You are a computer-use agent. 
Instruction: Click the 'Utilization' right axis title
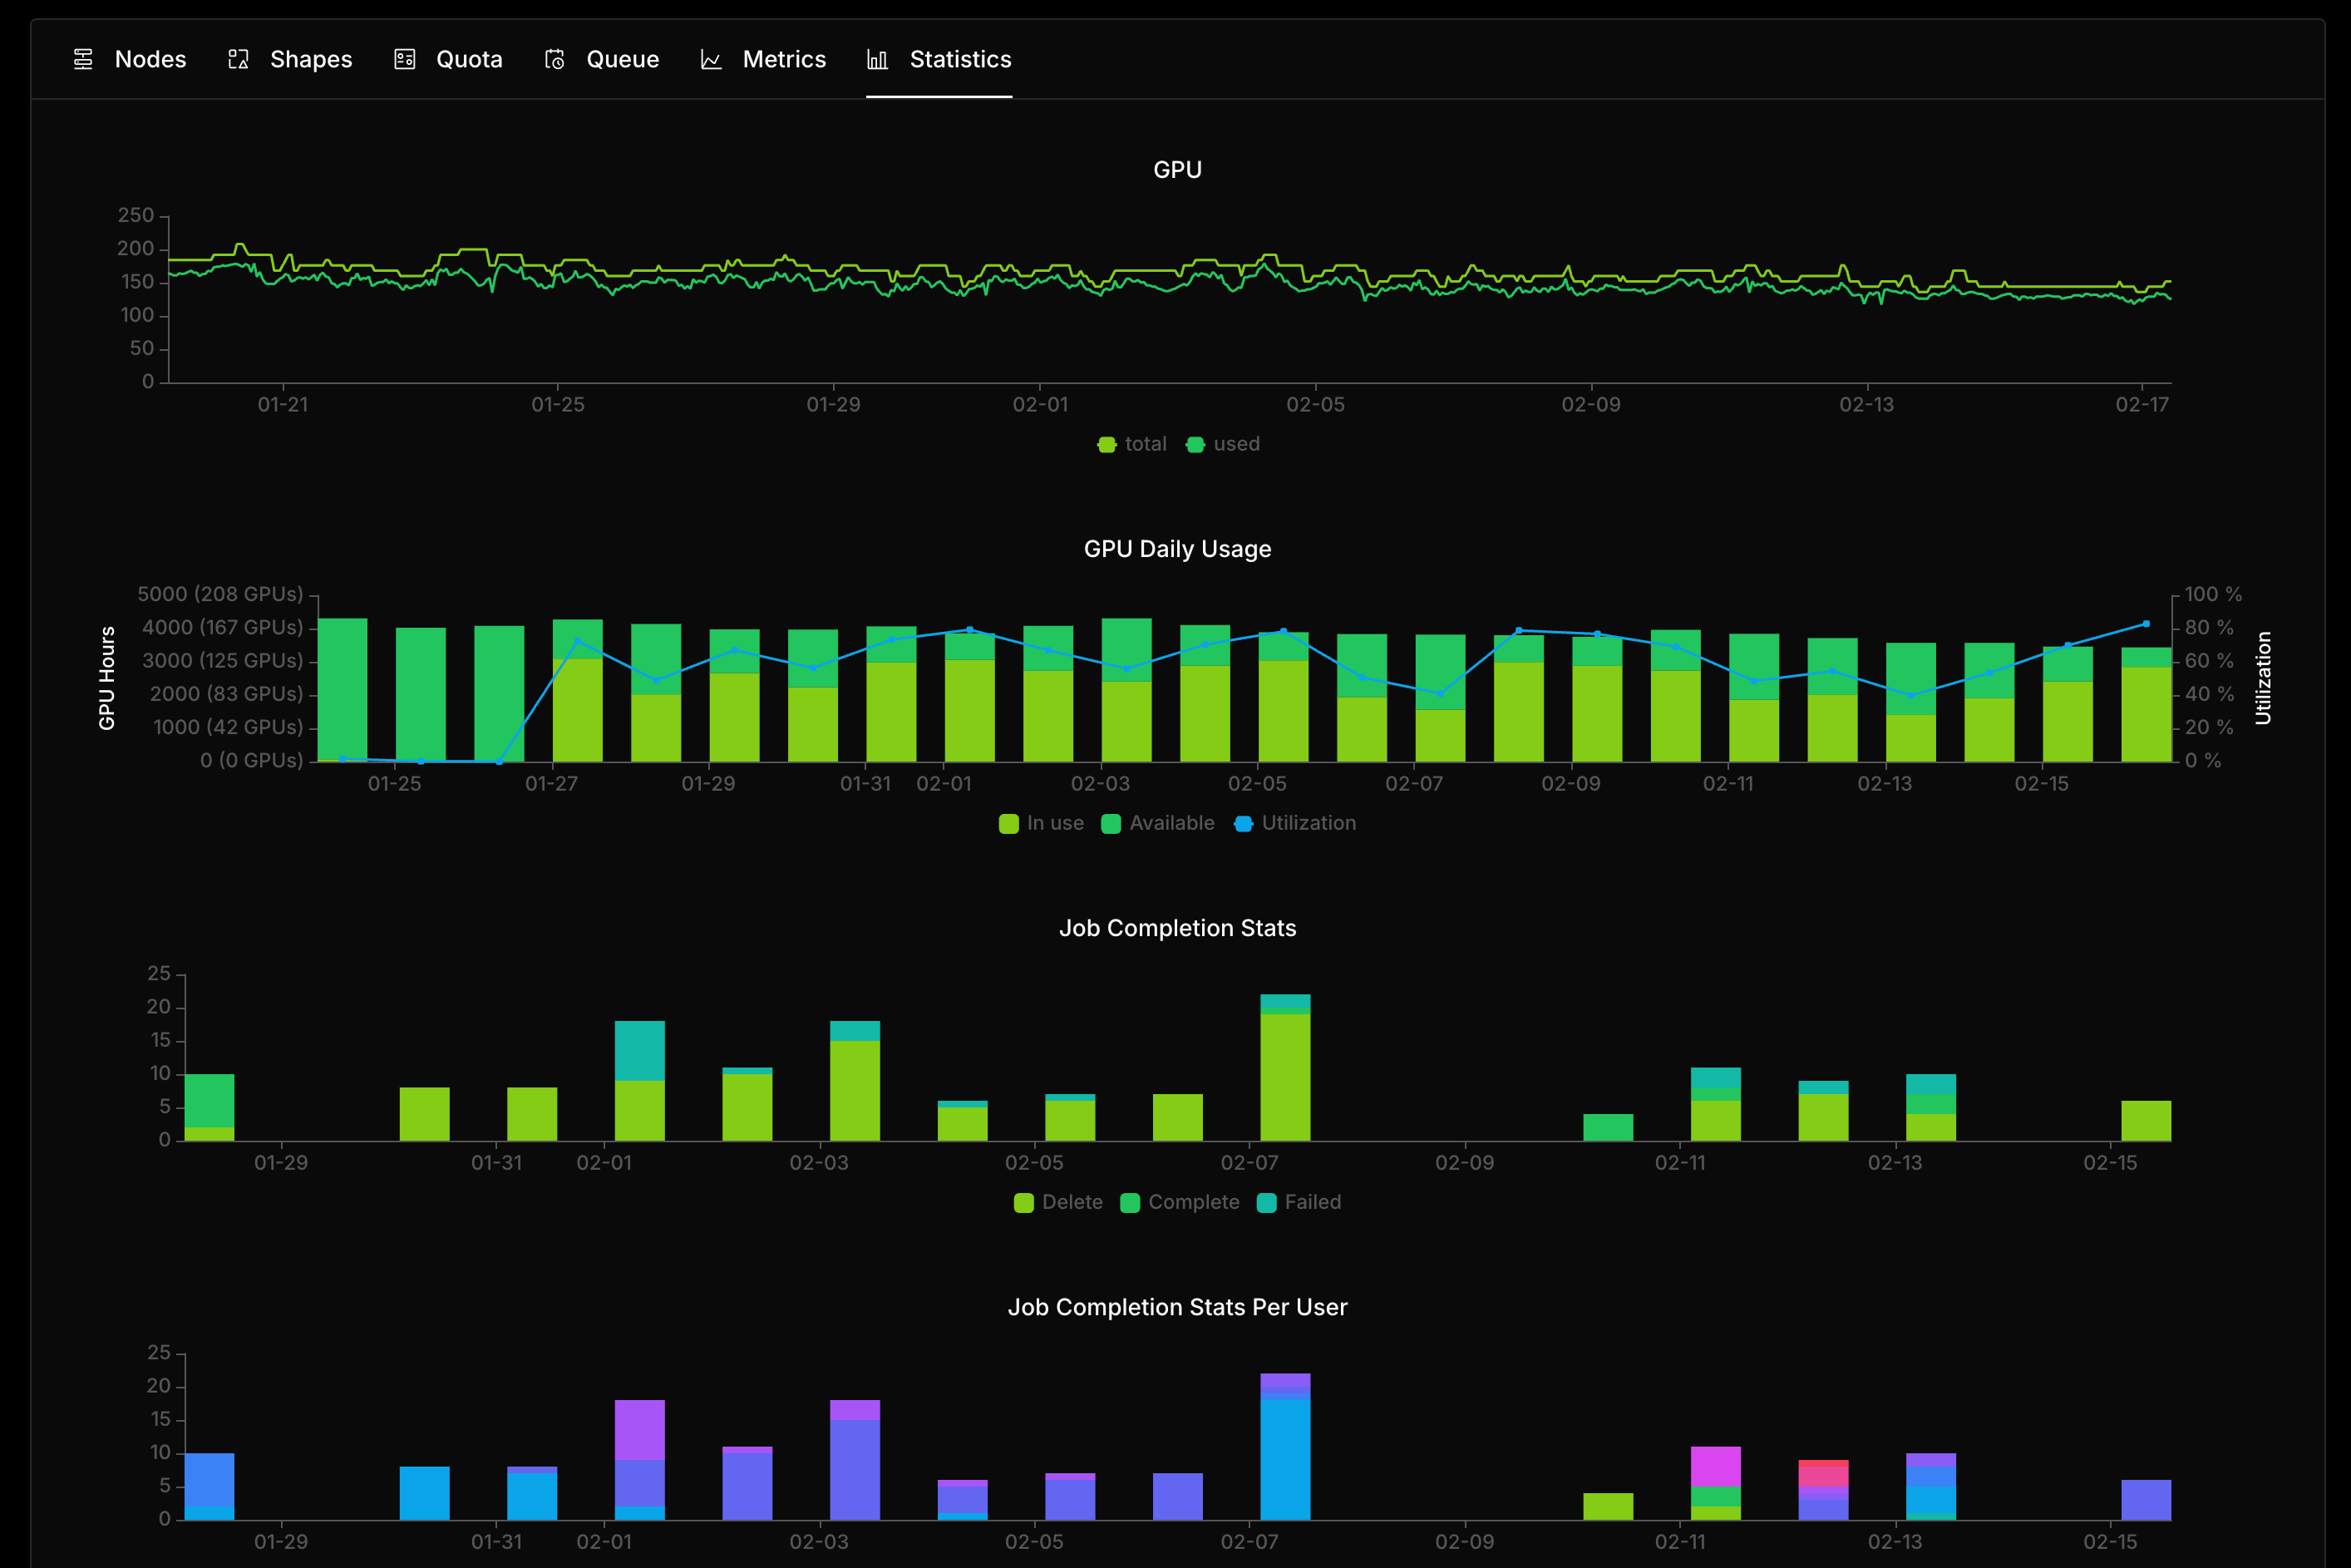point(2263,678)
